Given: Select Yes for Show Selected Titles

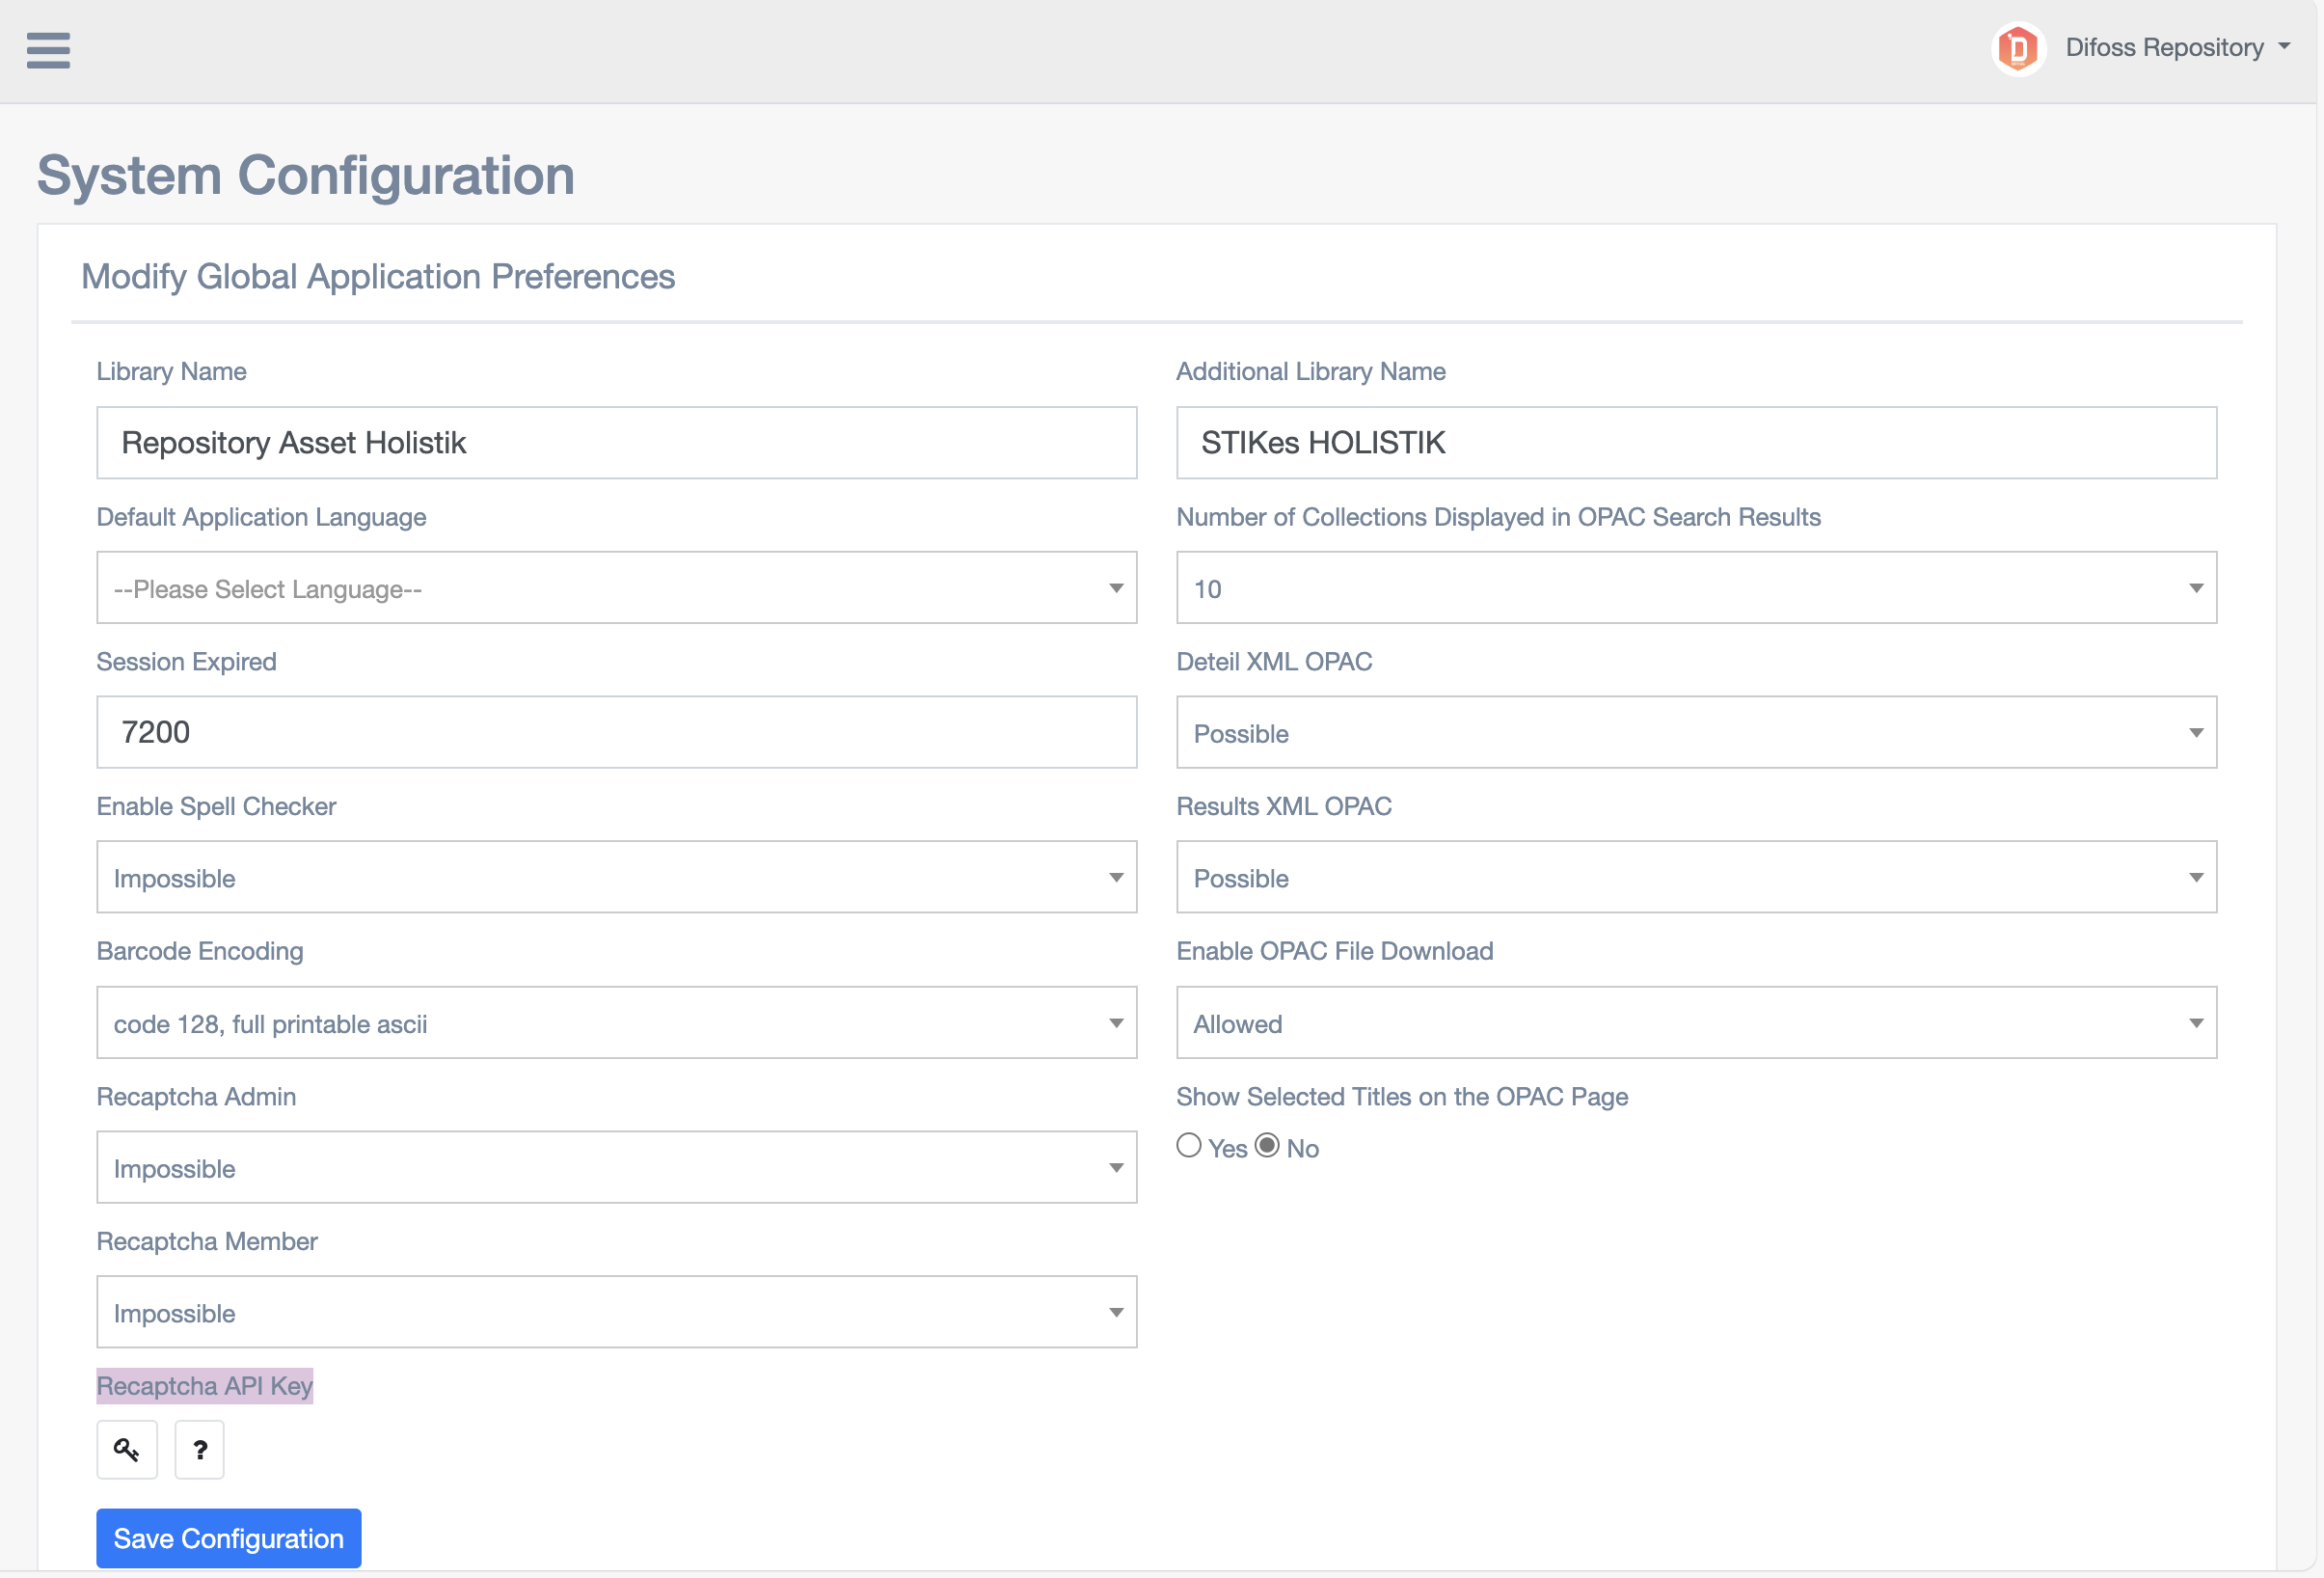Looking at the screenshot, I should coord(1188,1145).
